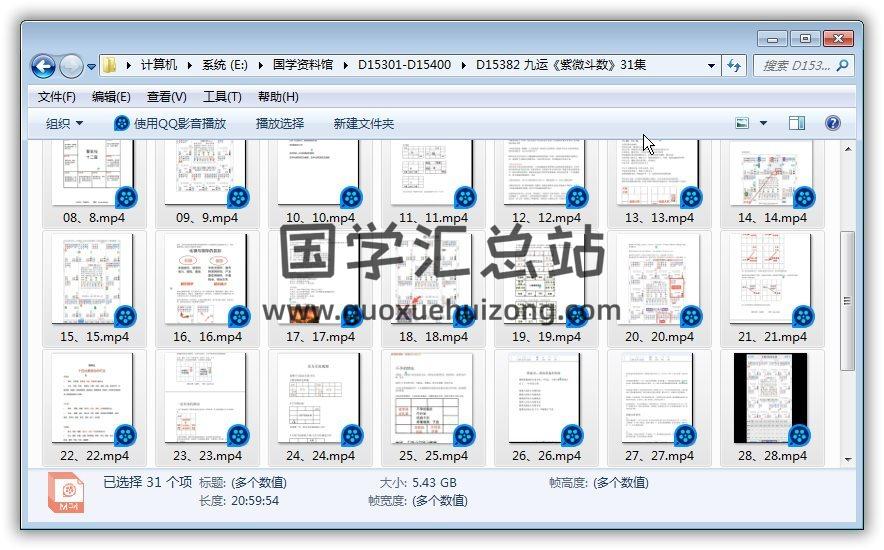Click 新建文件夹 toolbar button
Image resolution: width=884 pixels, height=550 pixels.
(x=364, y=123)
